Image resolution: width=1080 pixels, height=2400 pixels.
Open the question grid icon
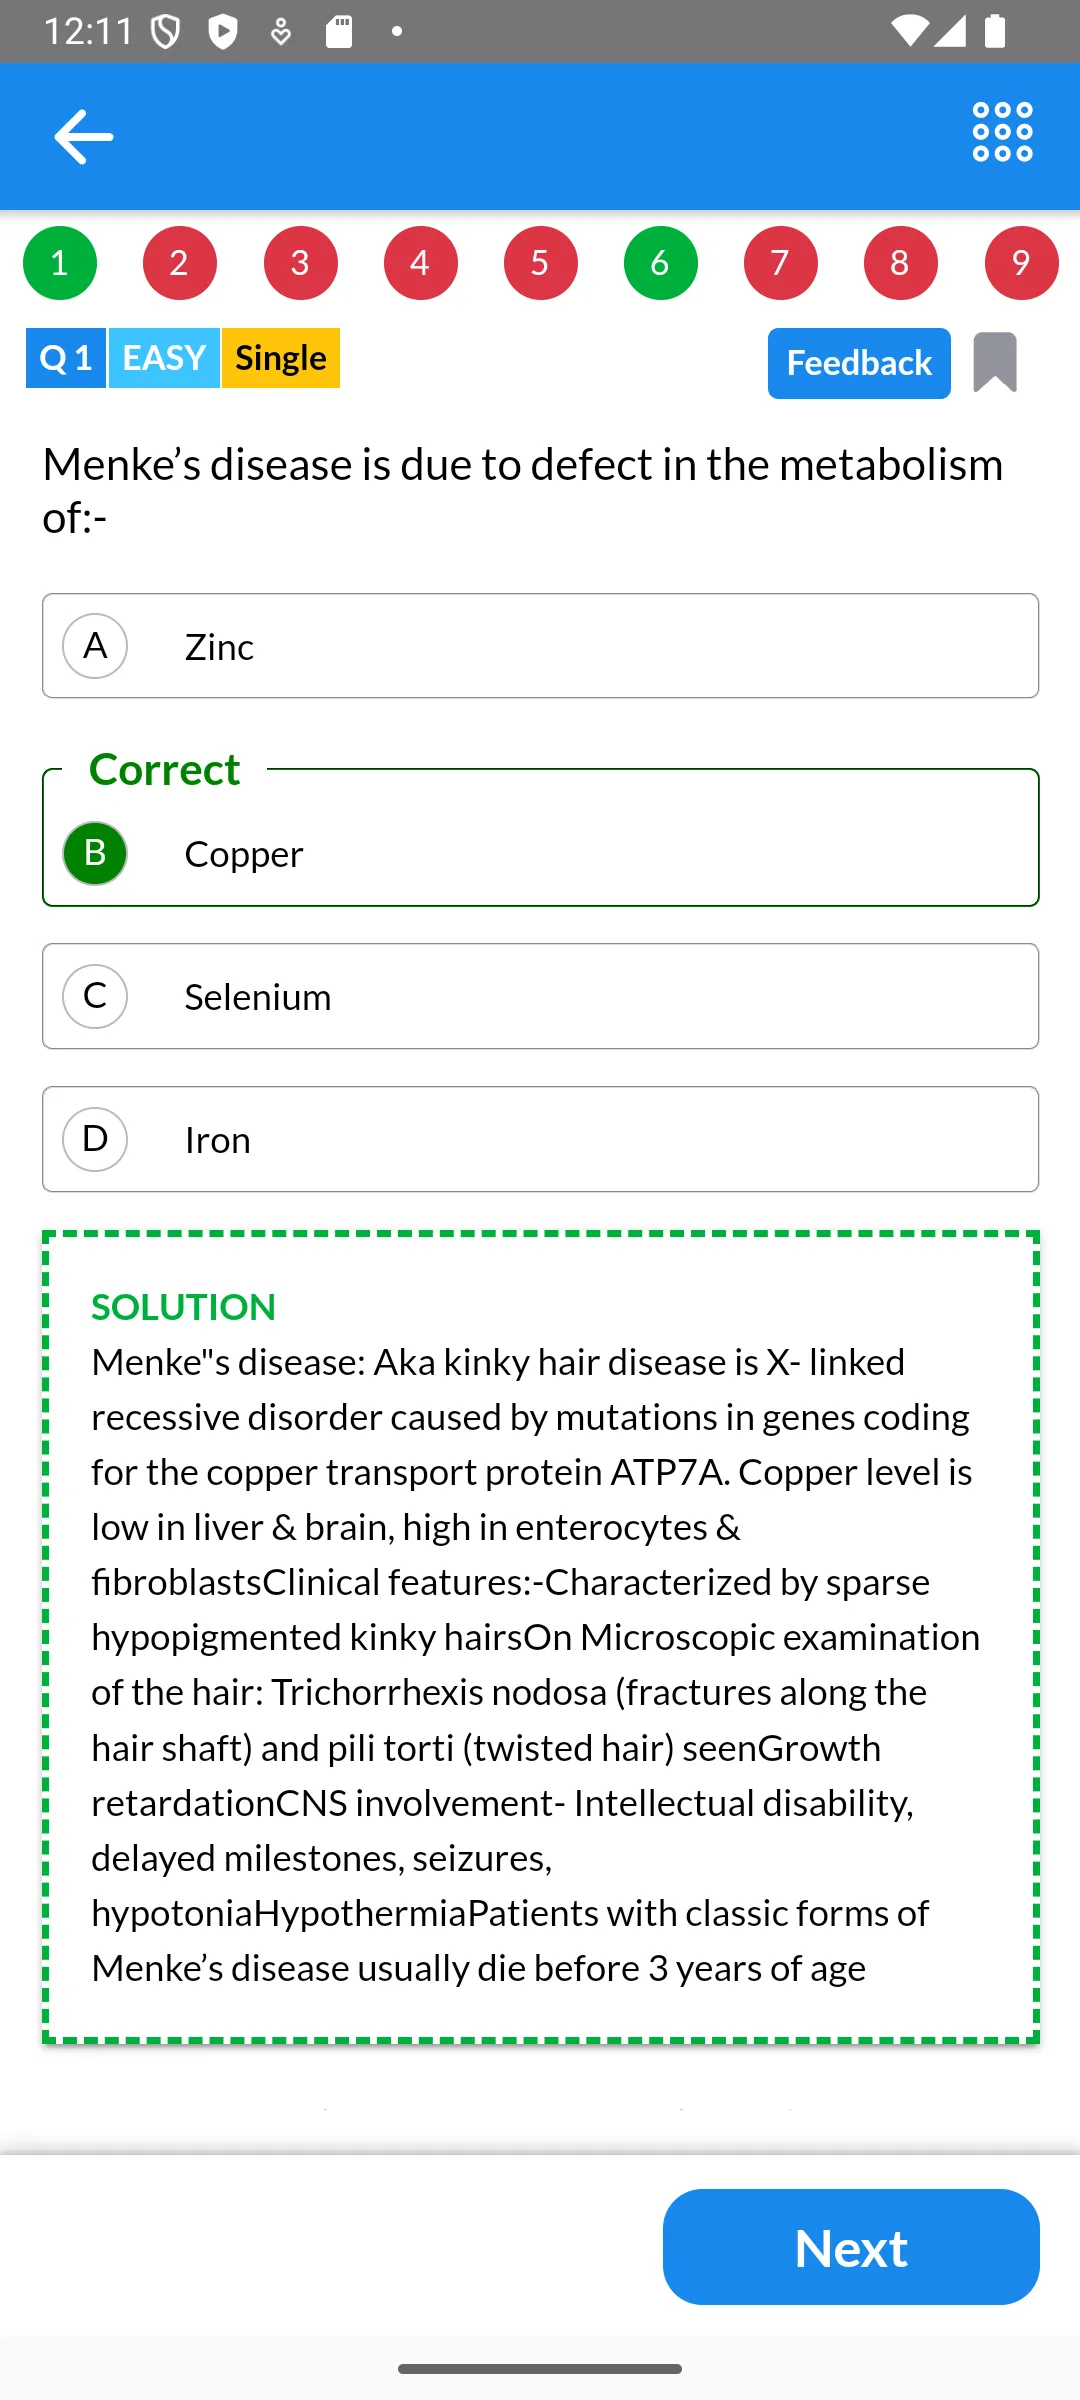tap(1002, 132)
